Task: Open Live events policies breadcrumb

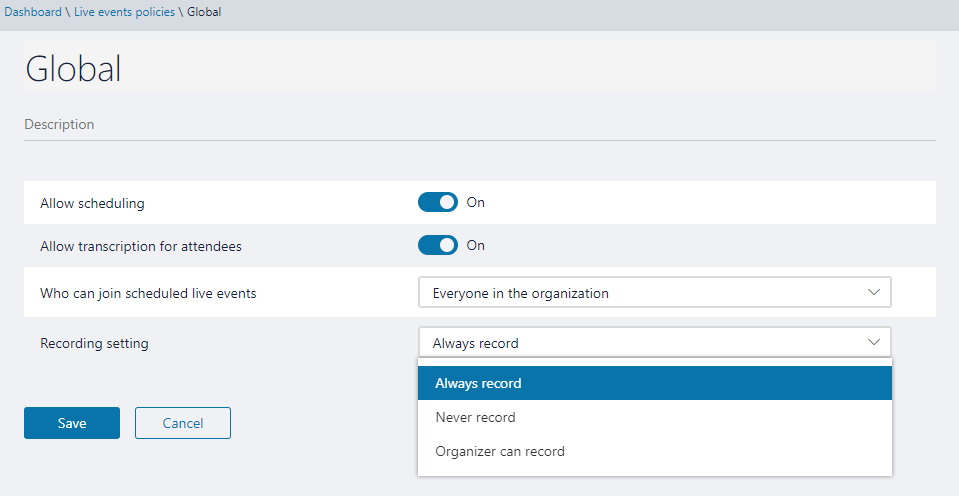Action: click(124, 12)
